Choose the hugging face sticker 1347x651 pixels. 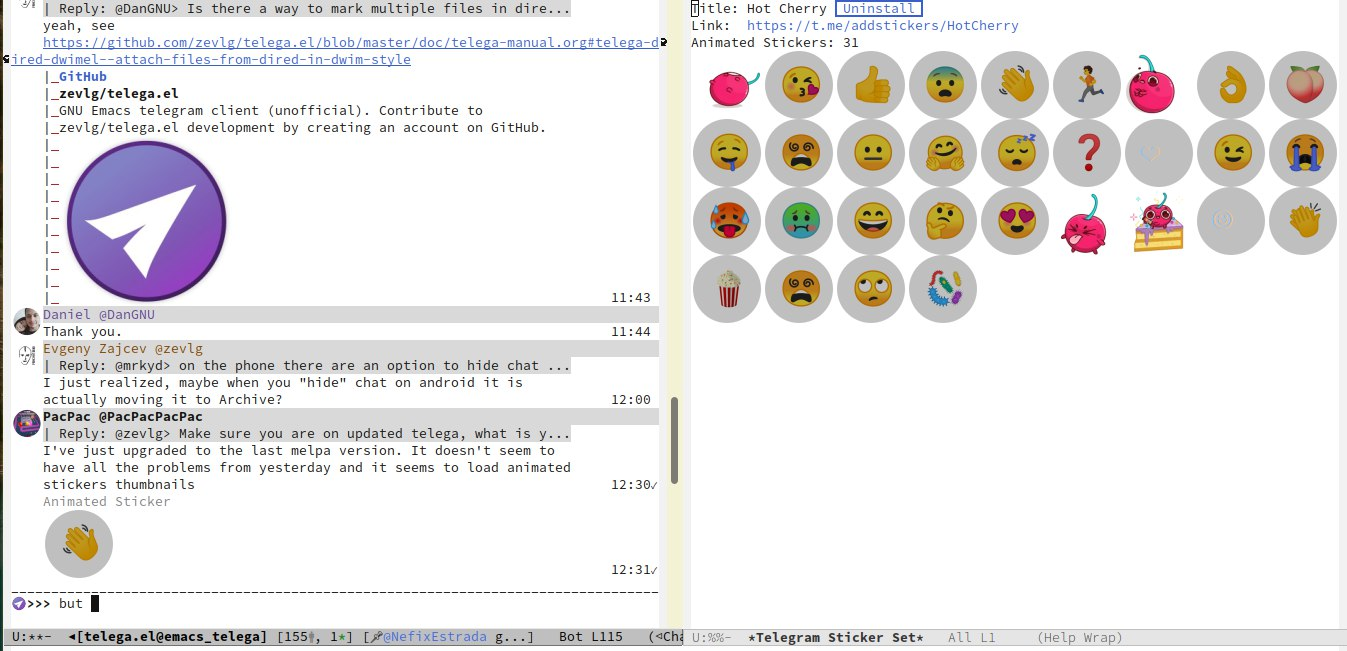(943, 153)
